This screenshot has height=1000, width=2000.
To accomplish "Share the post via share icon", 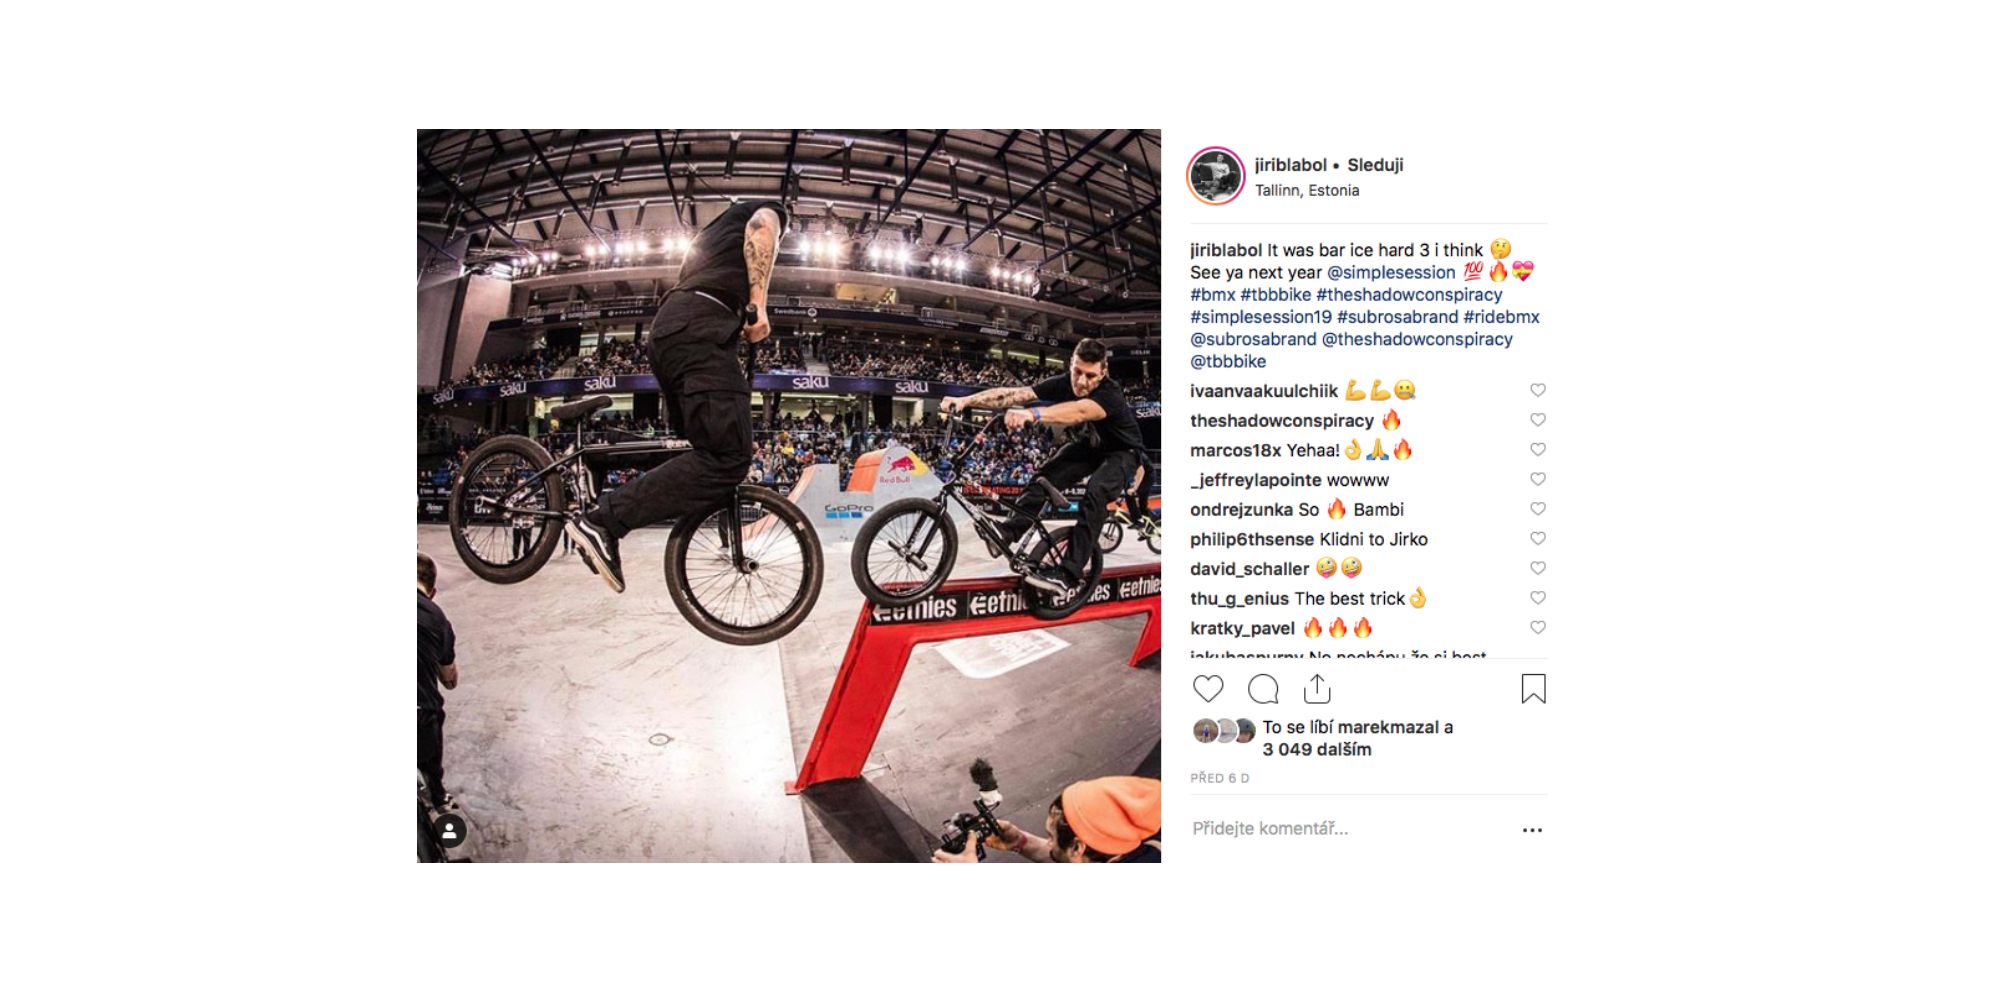I will point(1317,689).
